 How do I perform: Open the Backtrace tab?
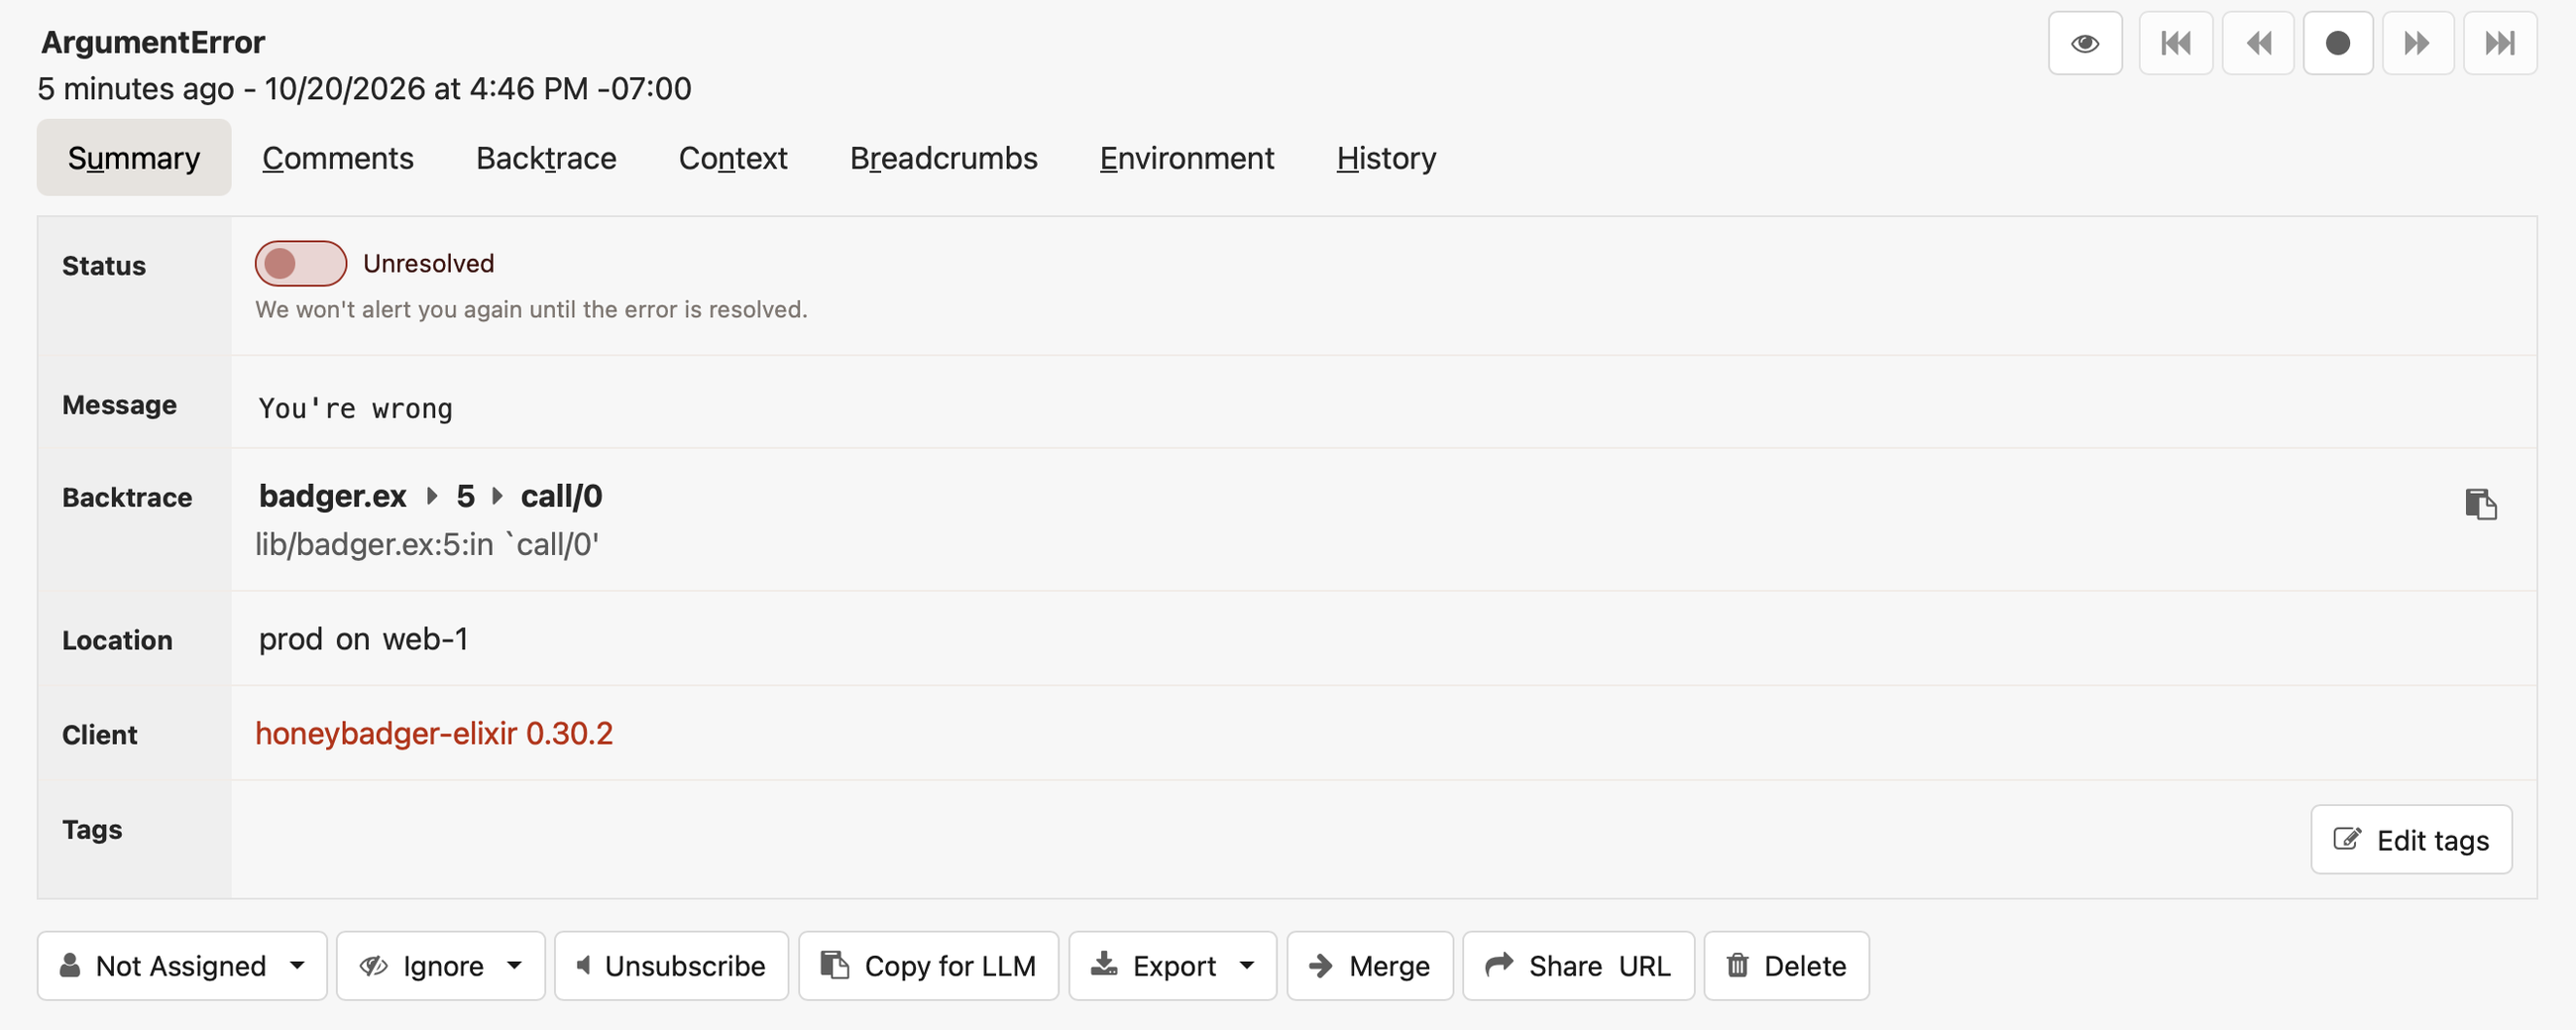coord(546,158)
